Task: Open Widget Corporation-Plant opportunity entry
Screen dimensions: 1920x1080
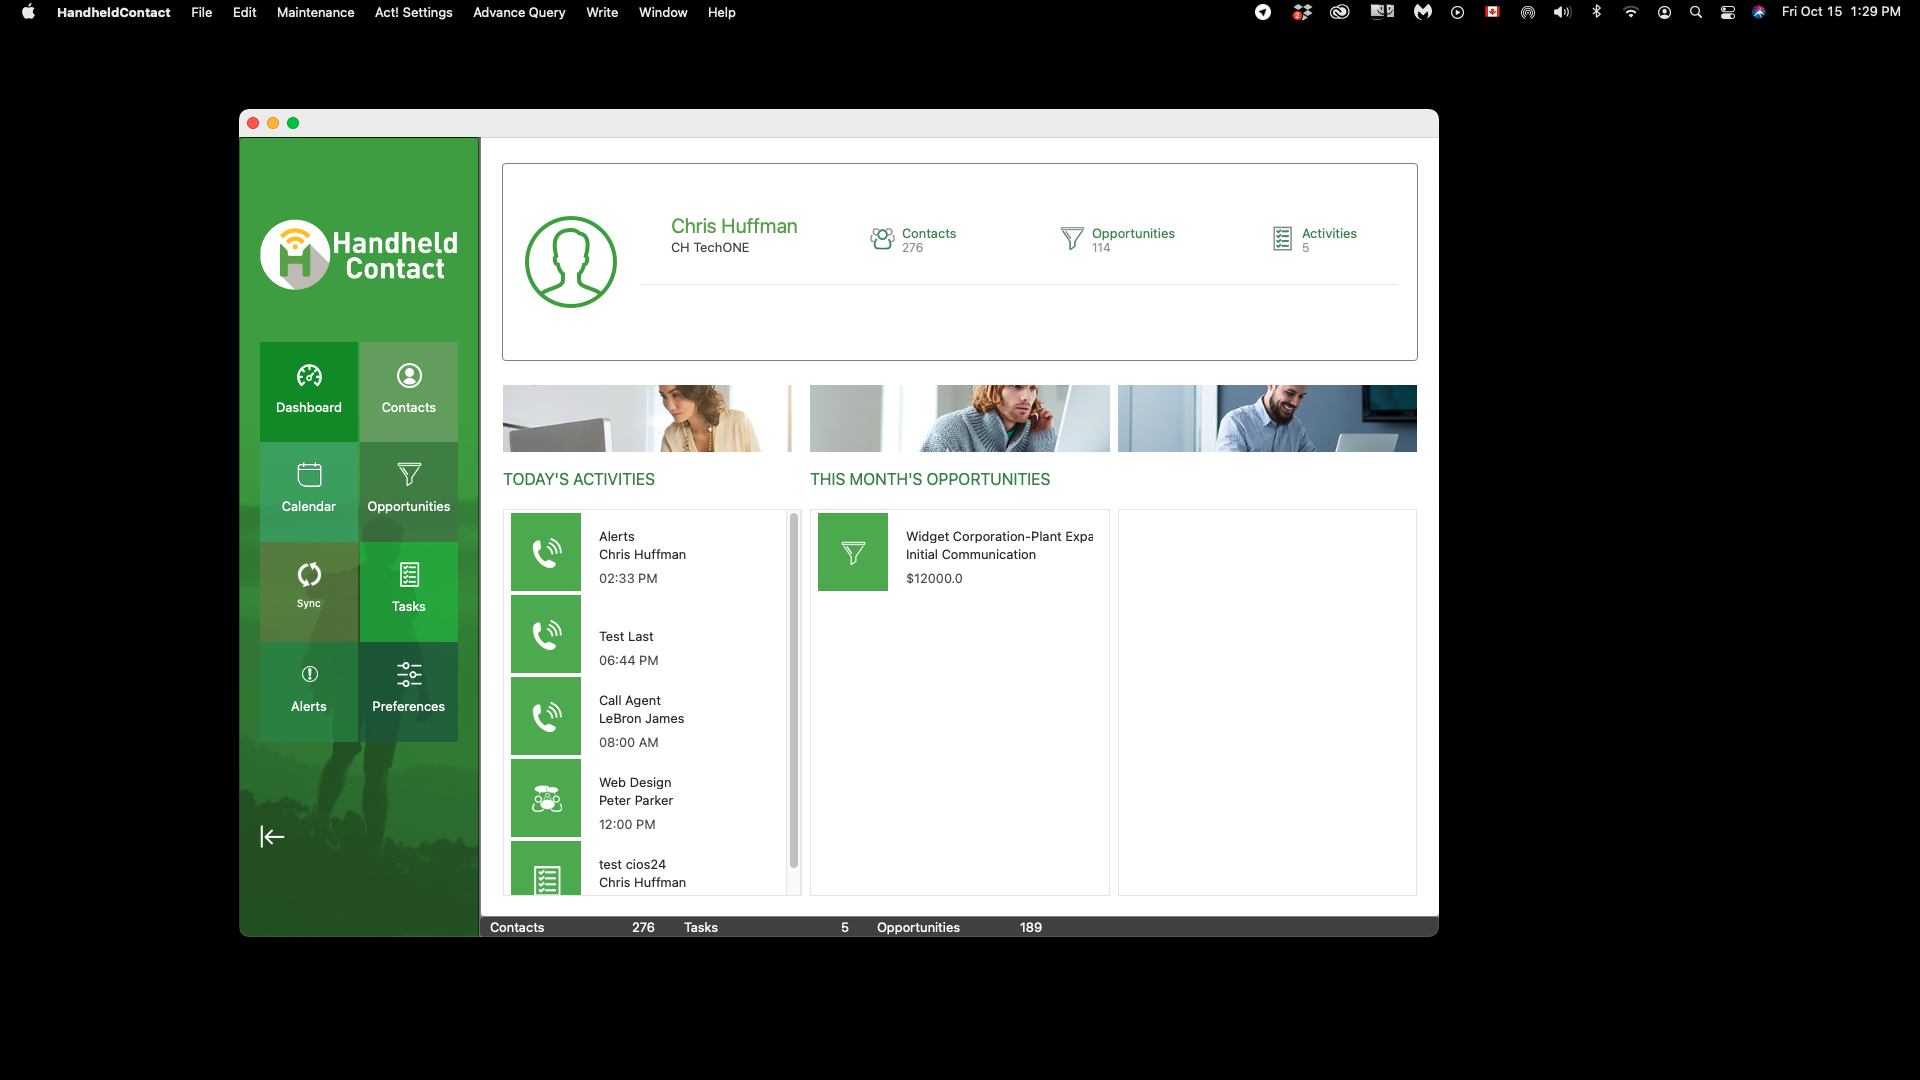Action: pyautogui.click(x=959, y=552)
